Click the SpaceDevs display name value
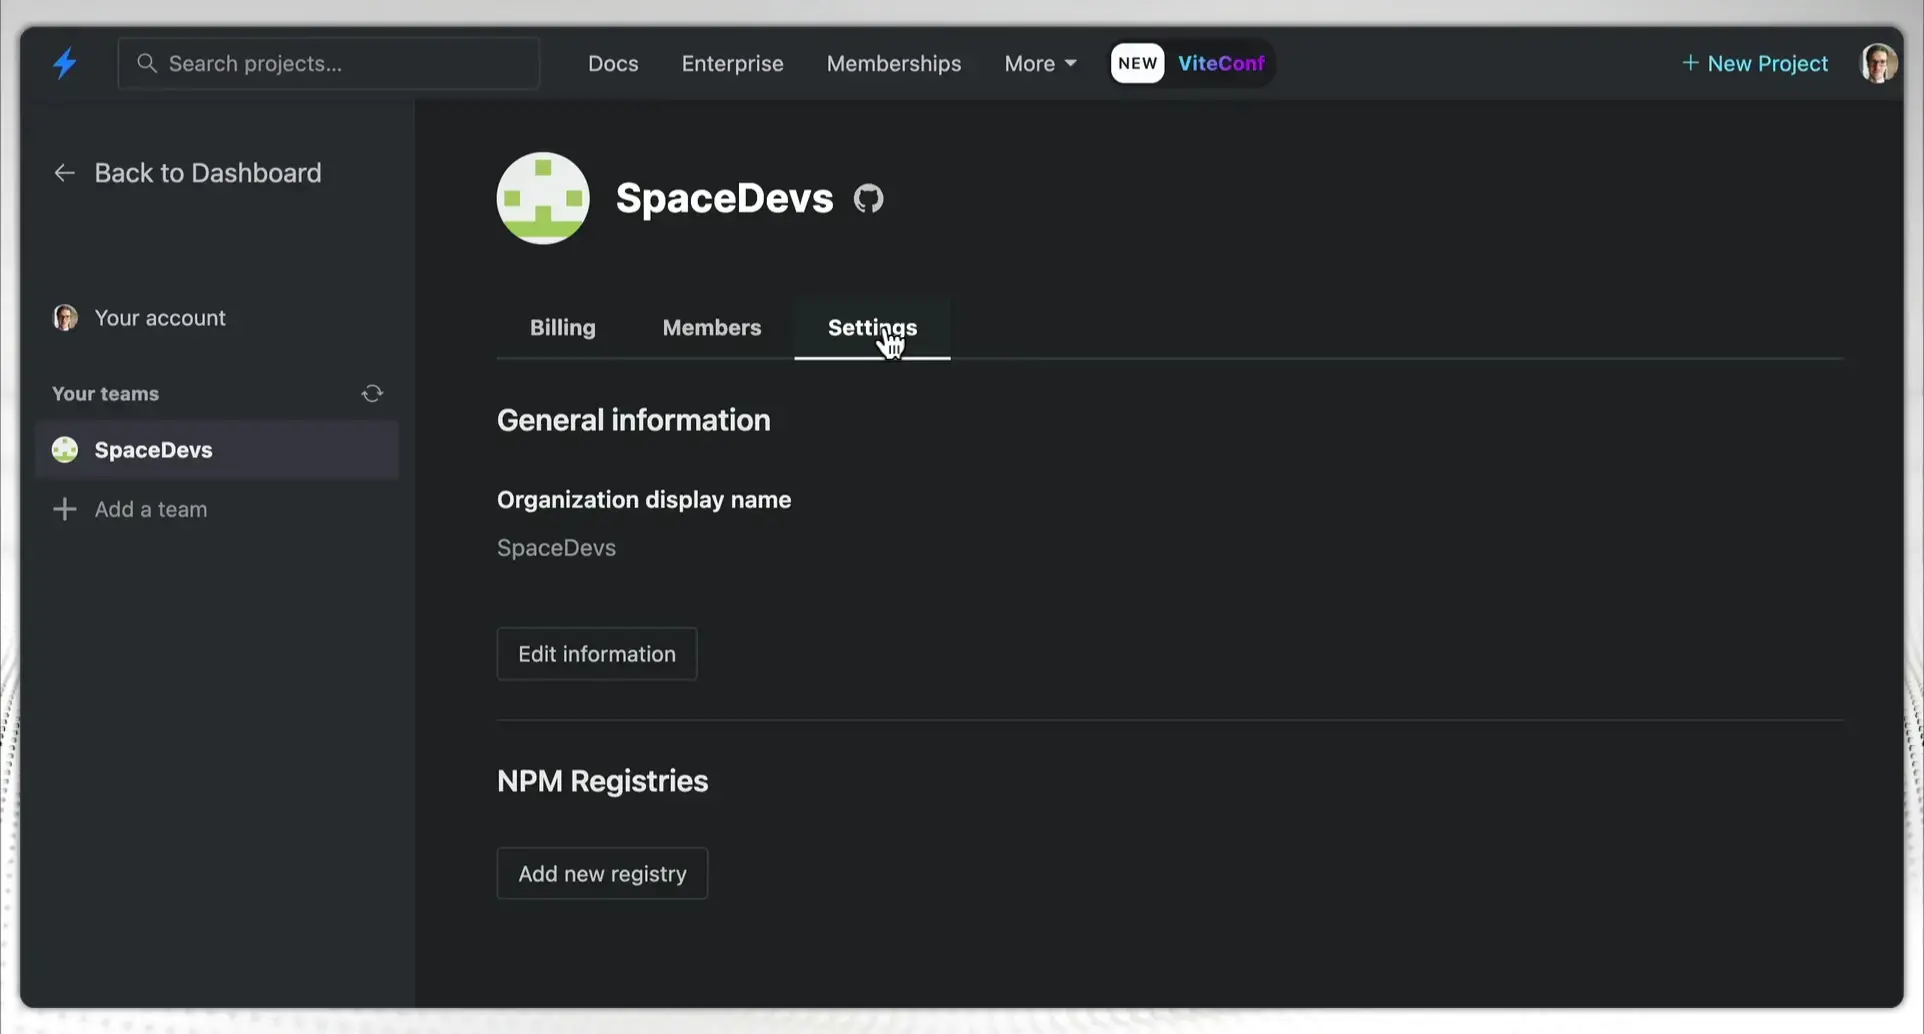The height and width of the screenshot is (1034, 1924). coord(557,548)
